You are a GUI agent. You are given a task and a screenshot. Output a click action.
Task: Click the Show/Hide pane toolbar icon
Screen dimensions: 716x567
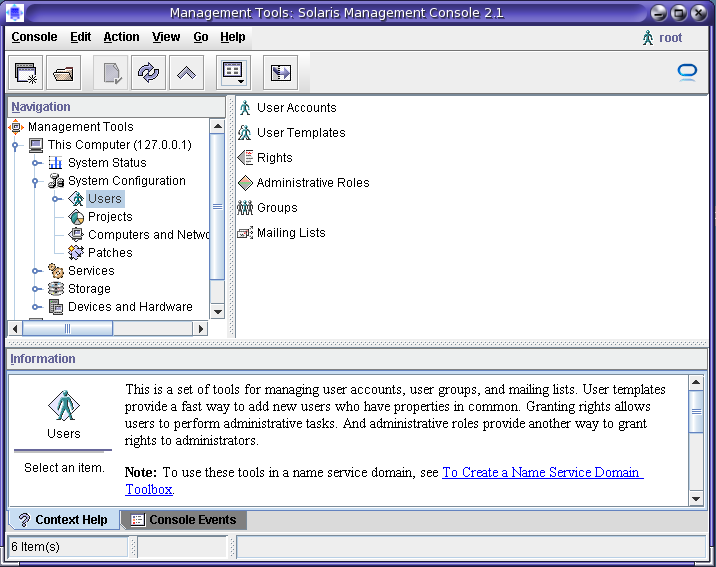pos(280,73)
